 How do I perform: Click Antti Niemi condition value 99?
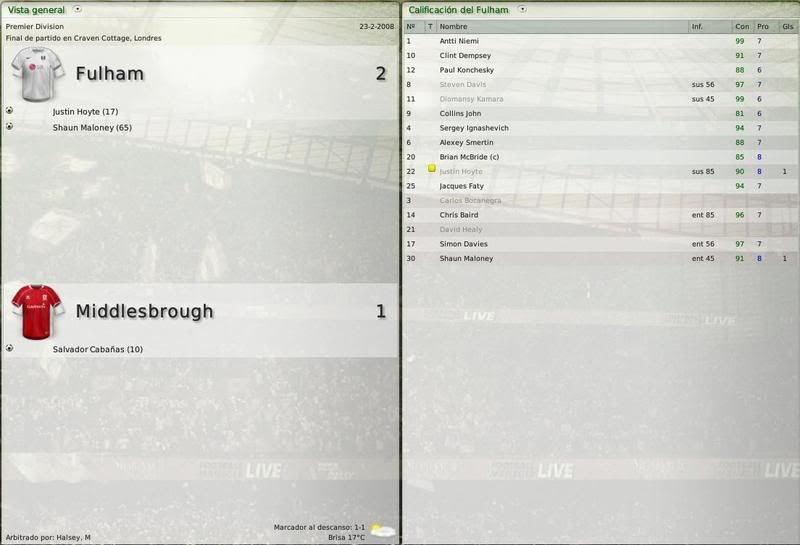[x=740, y=41]
